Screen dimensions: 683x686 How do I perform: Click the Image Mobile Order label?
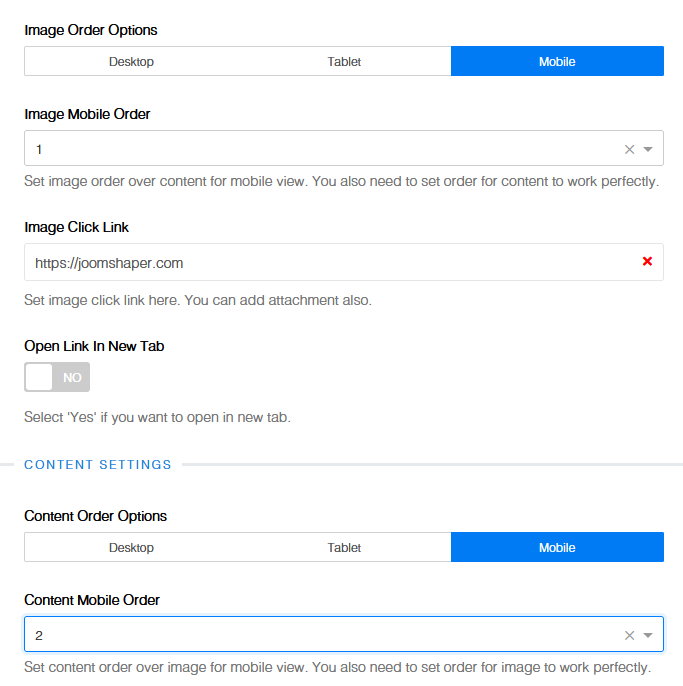pyautogui.click(x=87, y=114)
